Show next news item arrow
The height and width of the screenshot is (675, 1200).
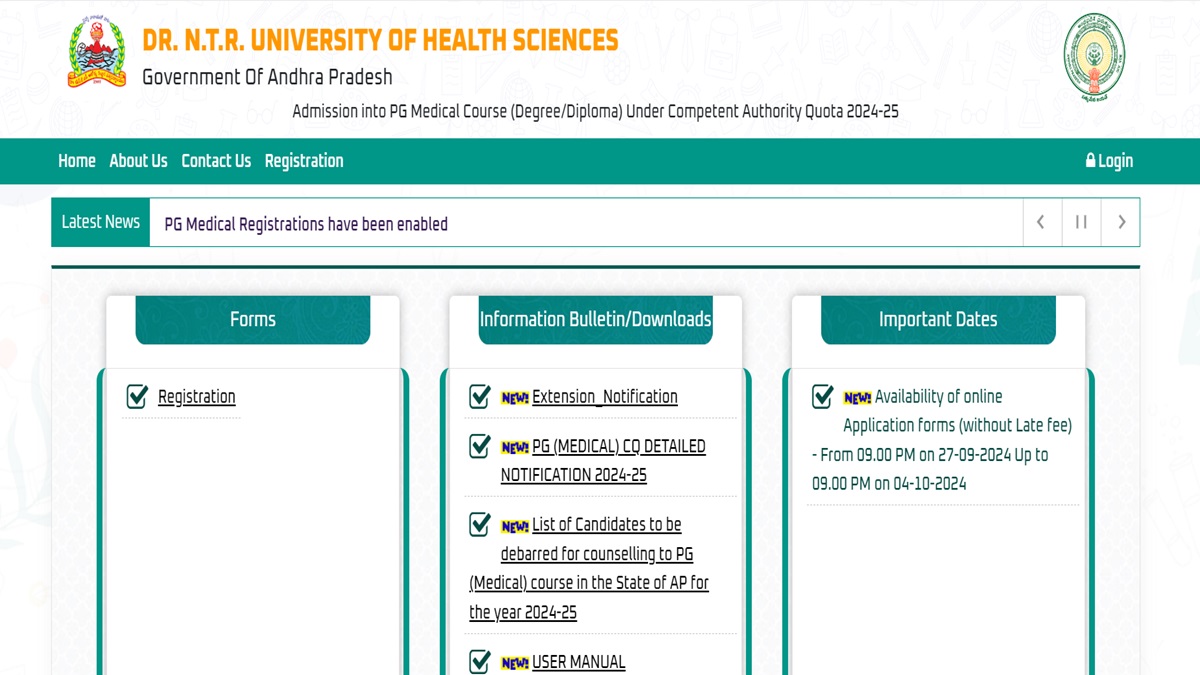coord(1121,222)
